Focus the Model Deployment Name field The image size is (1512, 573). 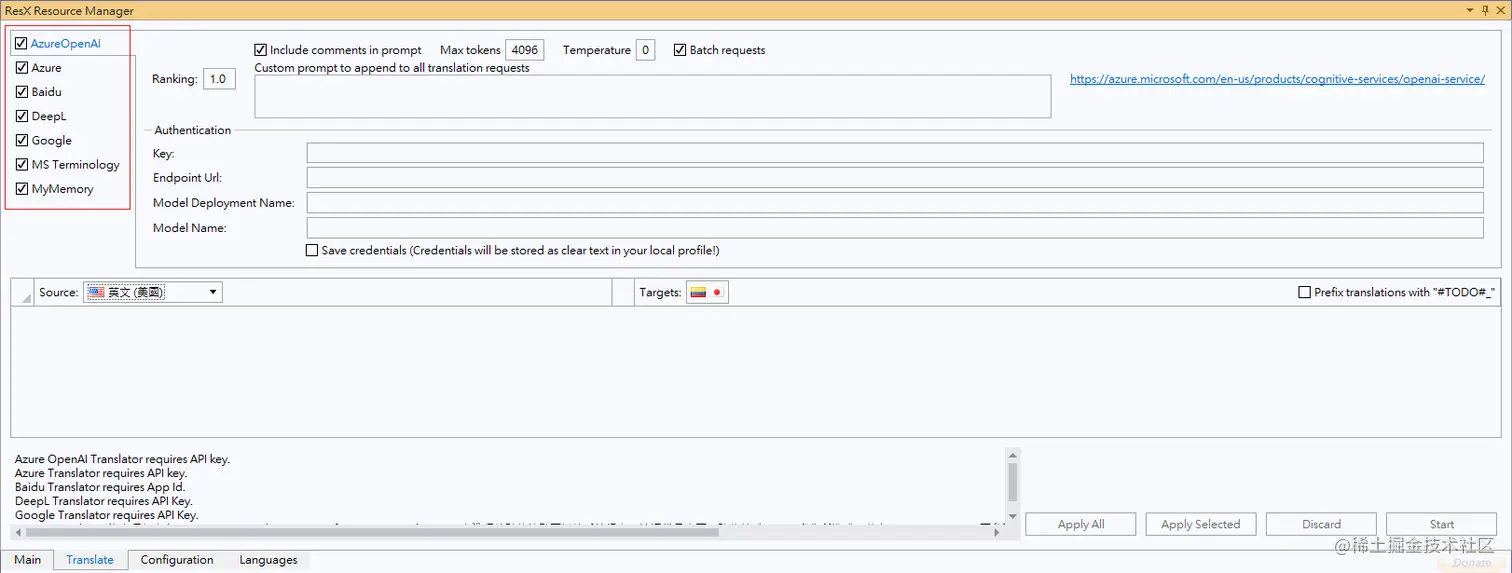(x=895, y=202)
